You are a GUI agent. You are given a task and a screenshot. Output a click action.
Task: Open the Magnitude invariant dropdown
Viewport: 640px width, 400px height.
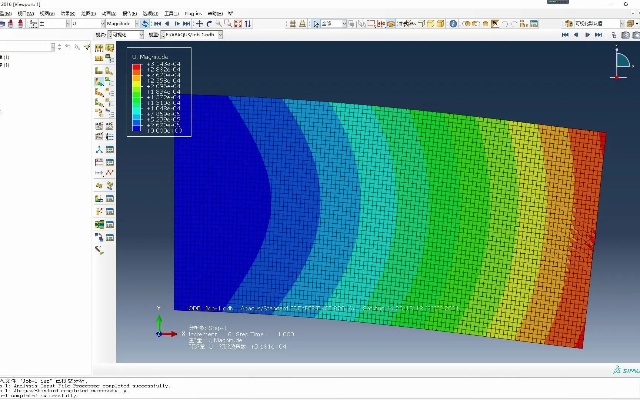tap(121, 24)
